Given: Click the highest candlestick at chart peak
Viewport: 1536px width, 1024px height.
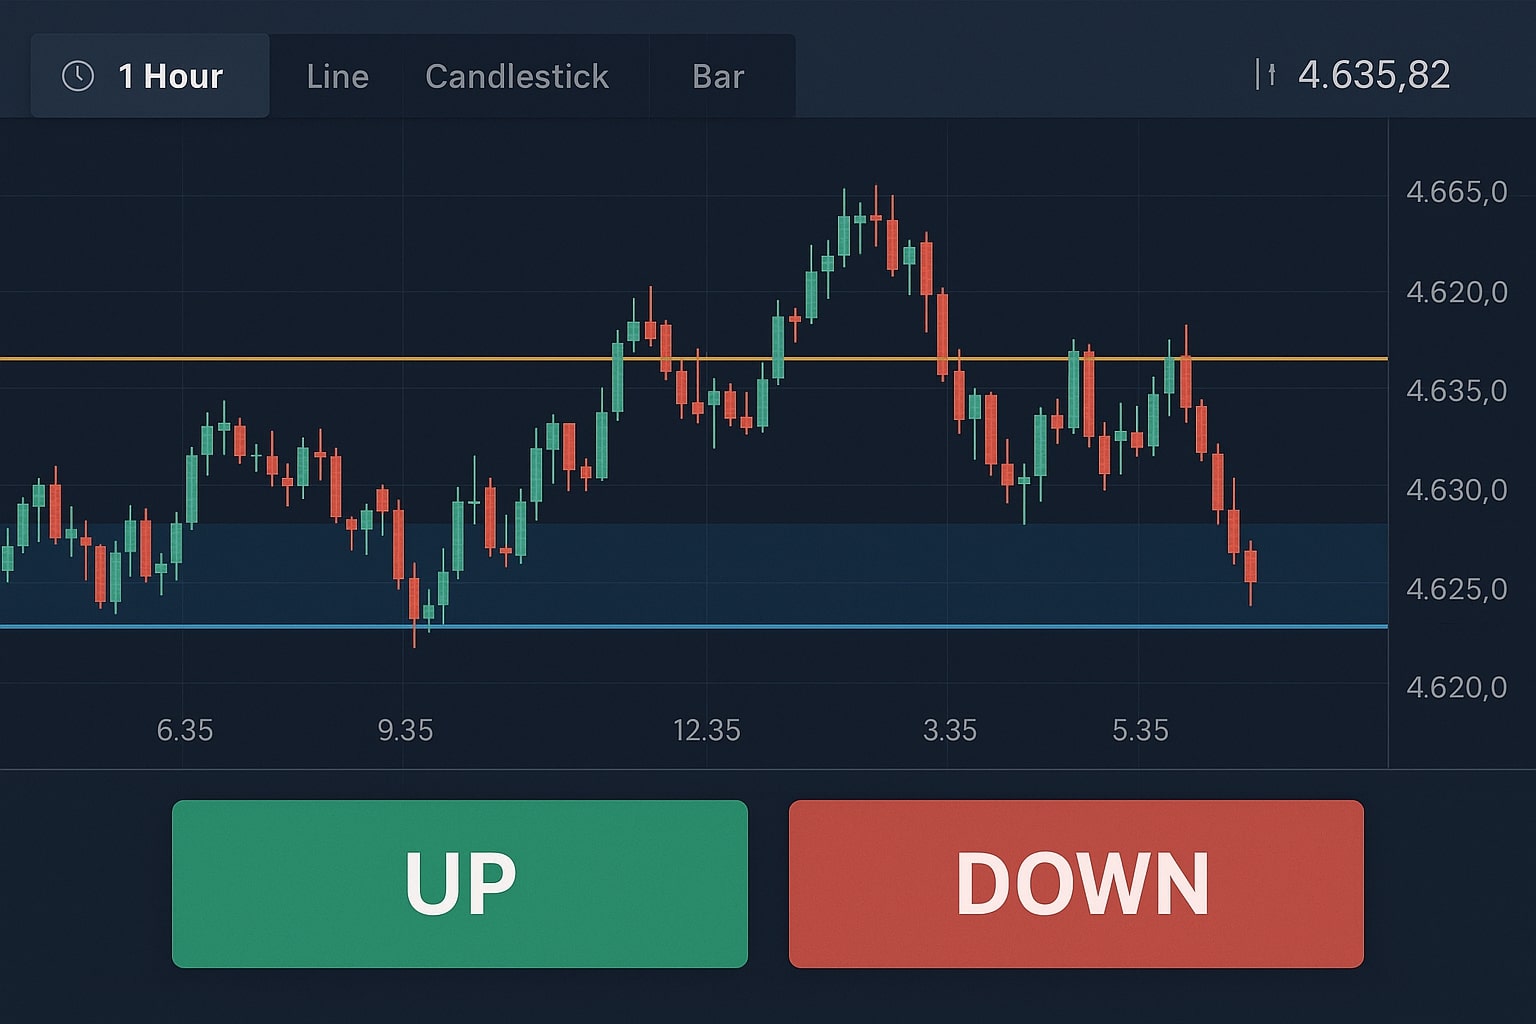Looking at the screenshot, I should coord(876,216).
